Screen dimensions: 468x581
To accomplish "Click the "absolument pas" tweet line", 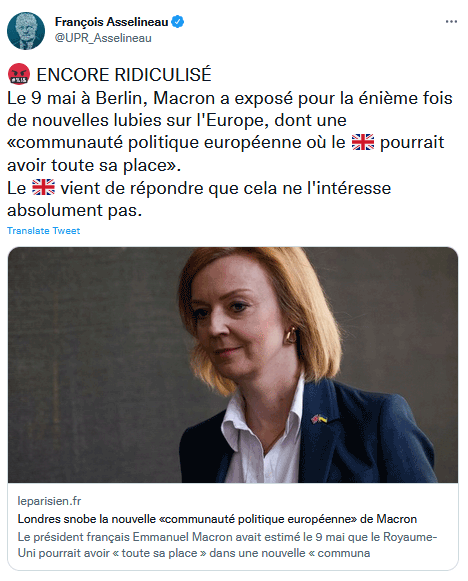I will (74, 210).
